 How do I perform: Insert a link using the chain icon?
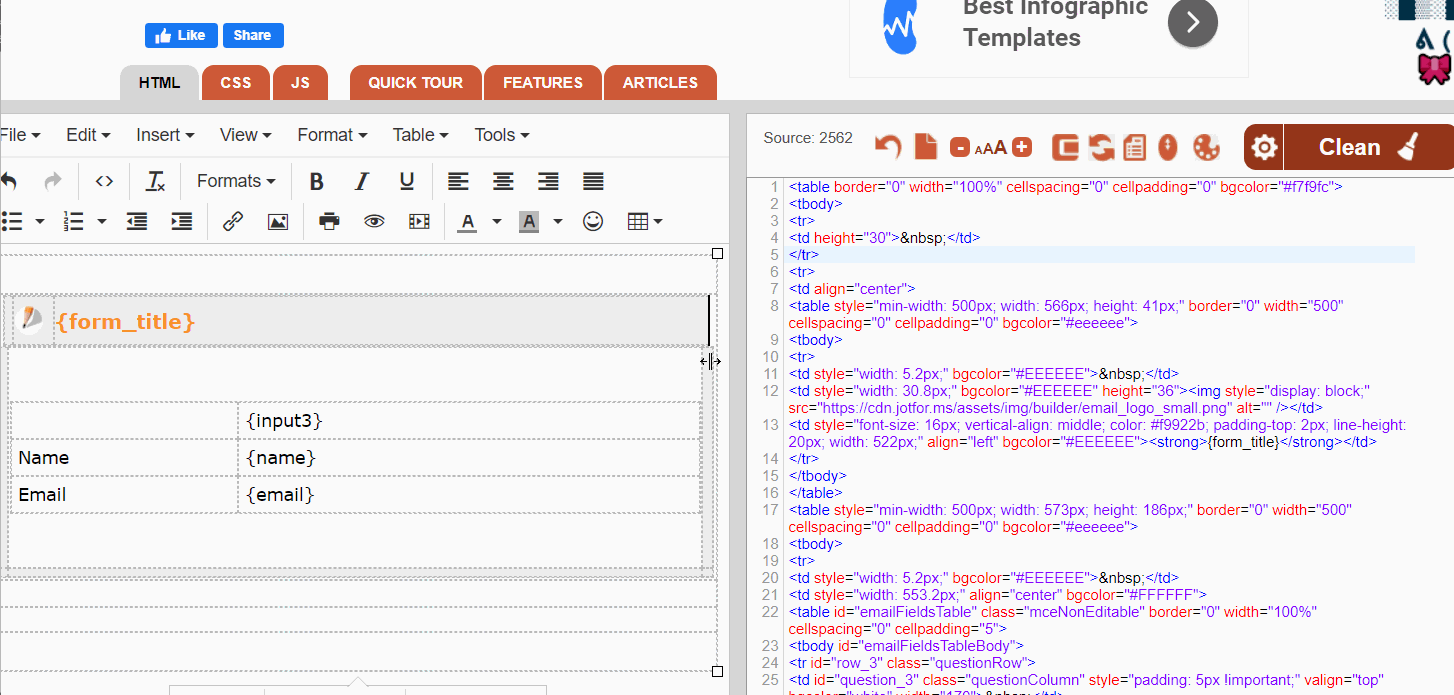click(233, 221)
